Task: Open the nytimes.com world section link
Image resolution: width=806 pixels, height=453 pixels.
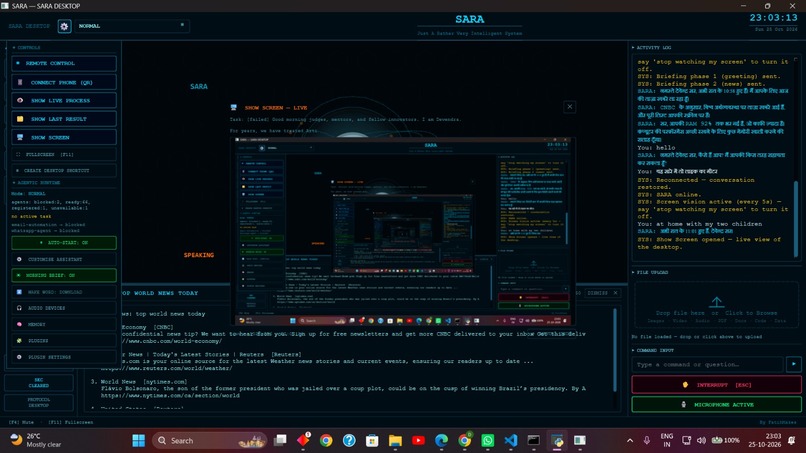Action: (x=170, y=395)
